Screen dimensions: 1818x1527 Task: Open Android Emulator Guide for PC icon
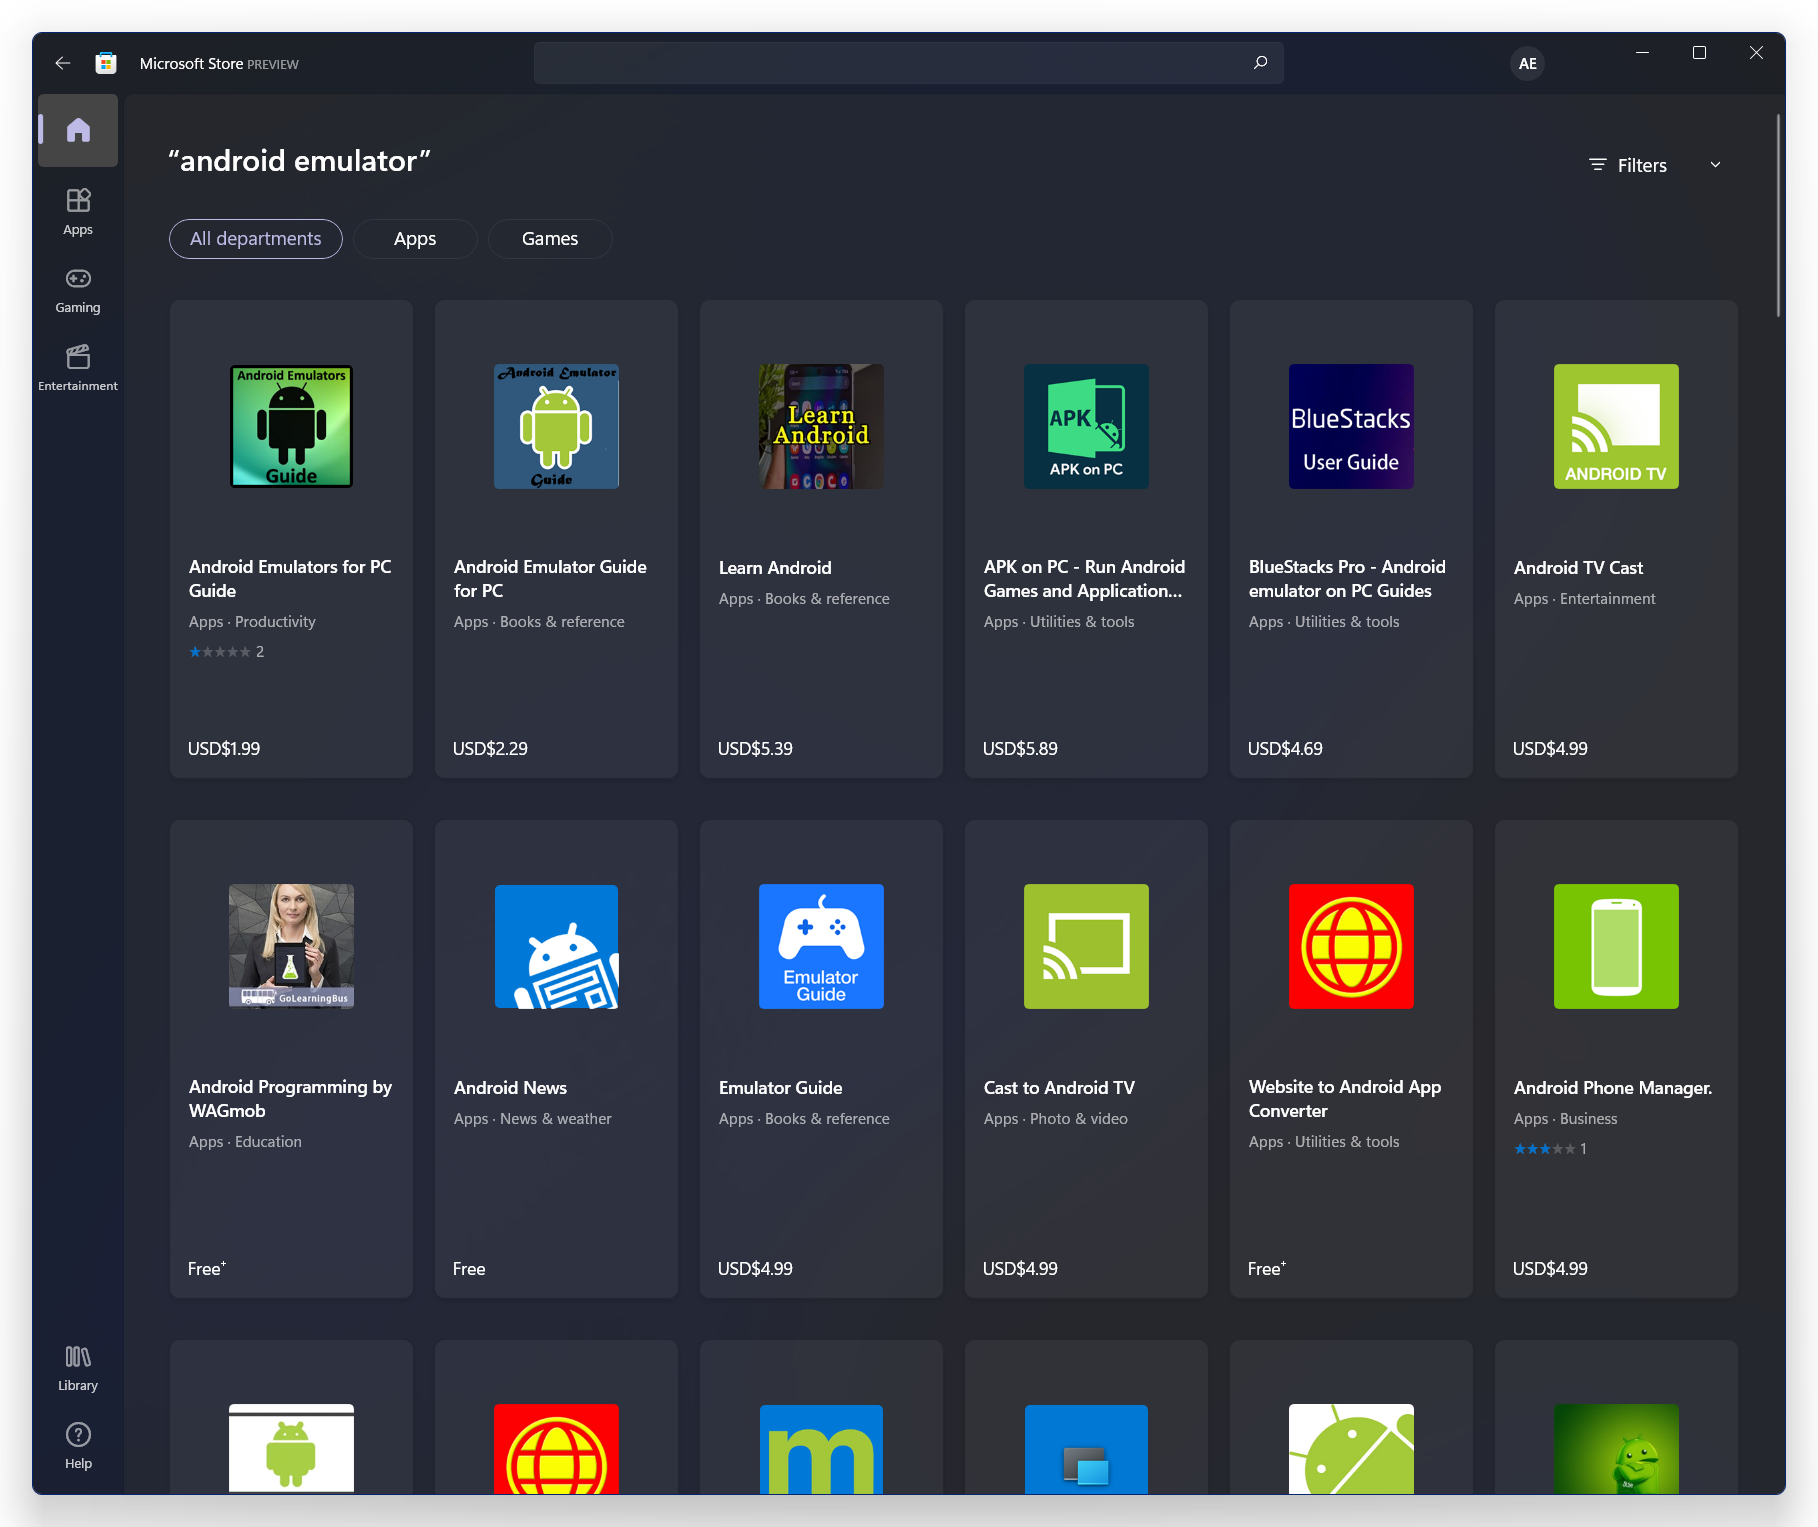(x=556, y=426)
